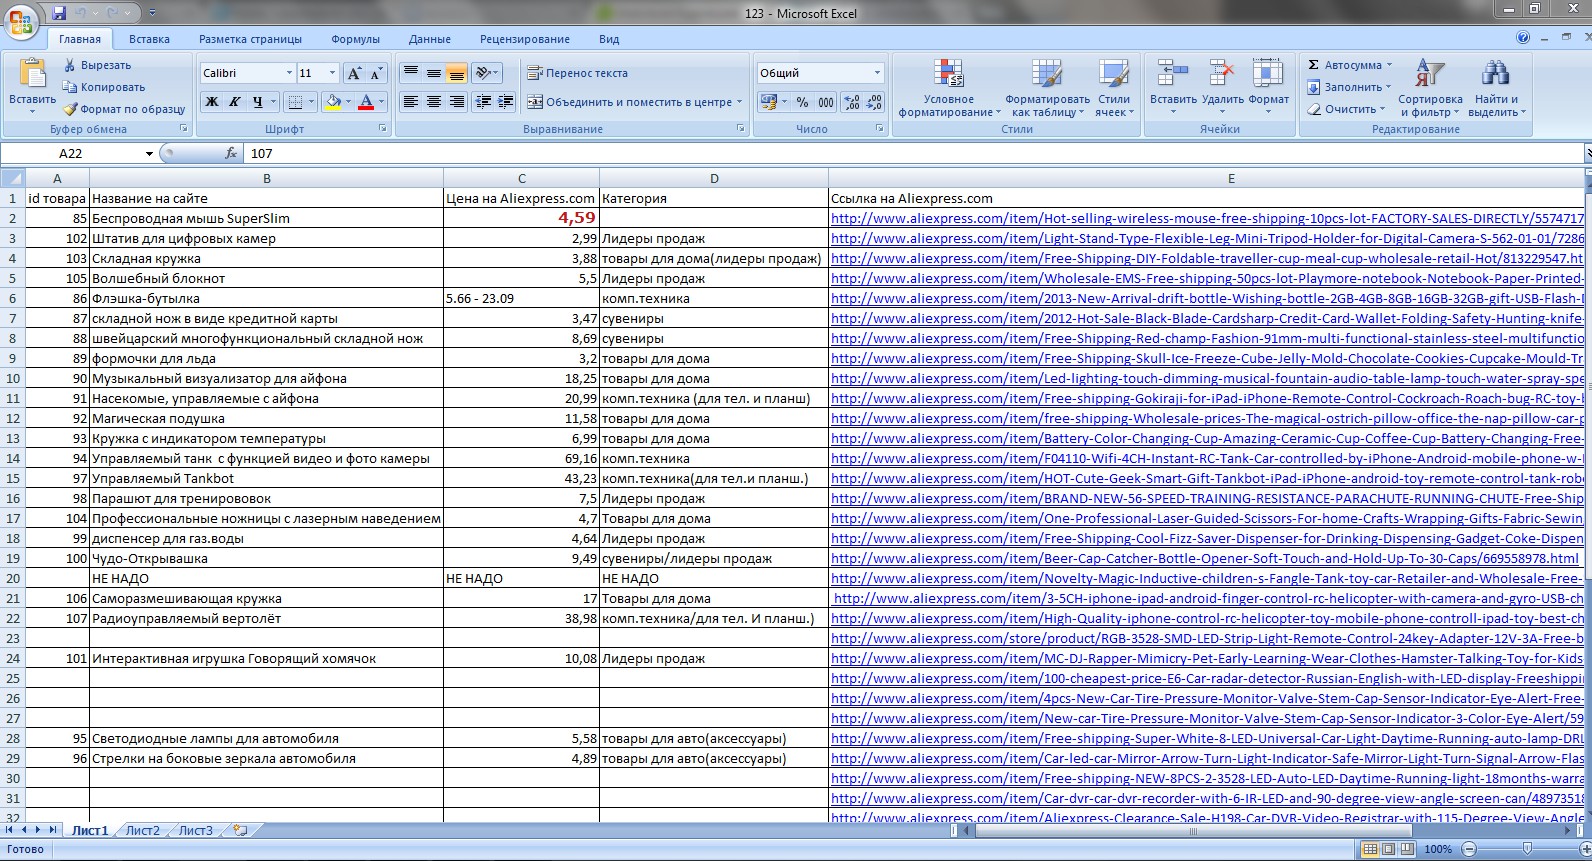Click the fx insert function icon
This screenshot has width=1592, height=861.
click(x=231, y=153)
